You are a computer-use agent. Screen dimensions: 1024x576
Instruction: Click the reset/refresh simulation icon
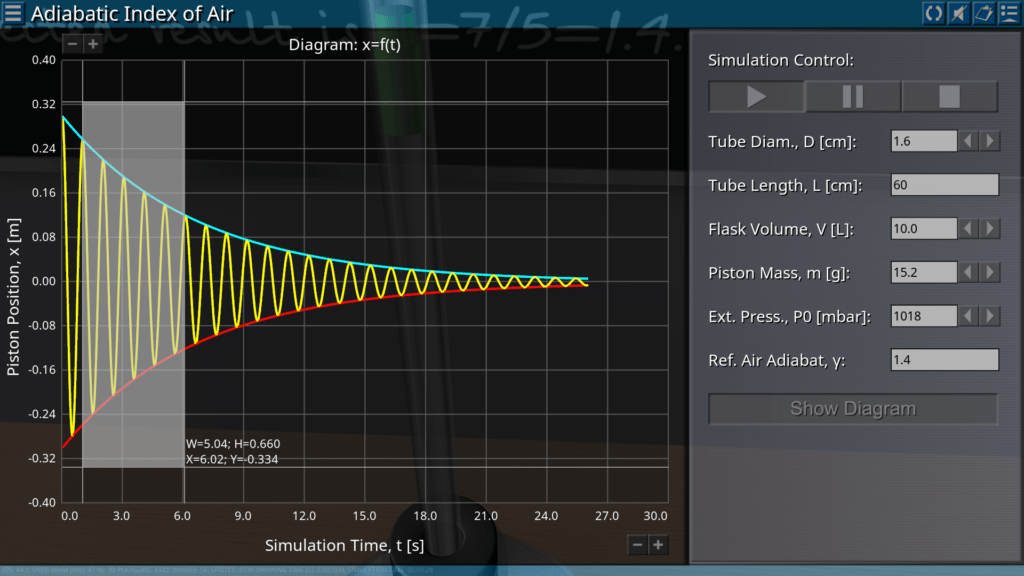[933, 13]
